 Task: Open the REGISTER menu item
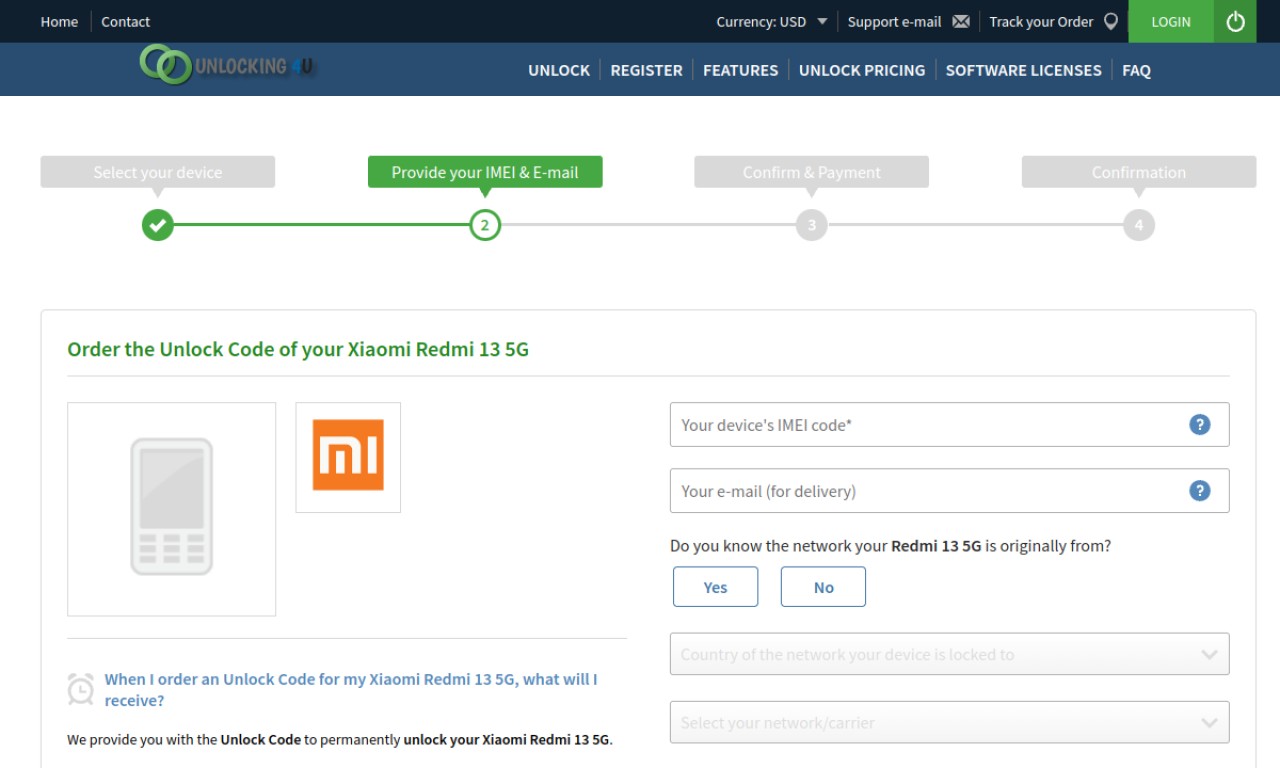[x=647, y=70]
